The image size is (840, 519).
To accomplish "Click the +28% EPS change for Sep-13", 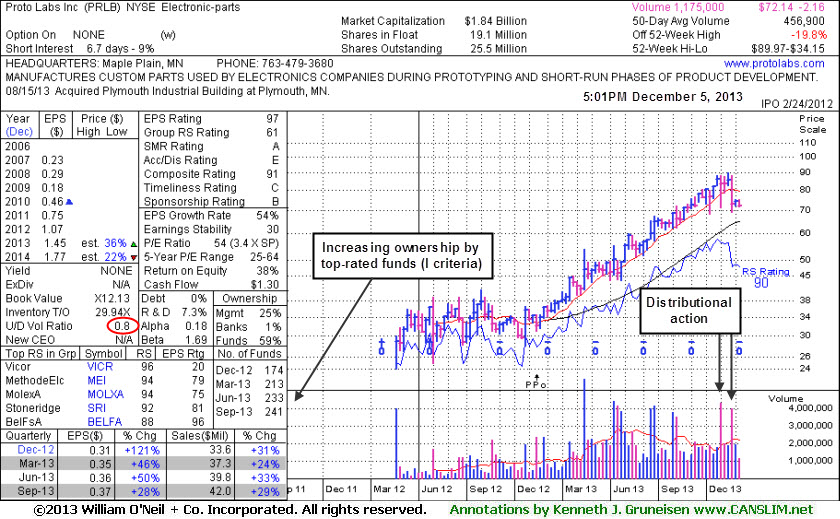I will coord(145,491).
